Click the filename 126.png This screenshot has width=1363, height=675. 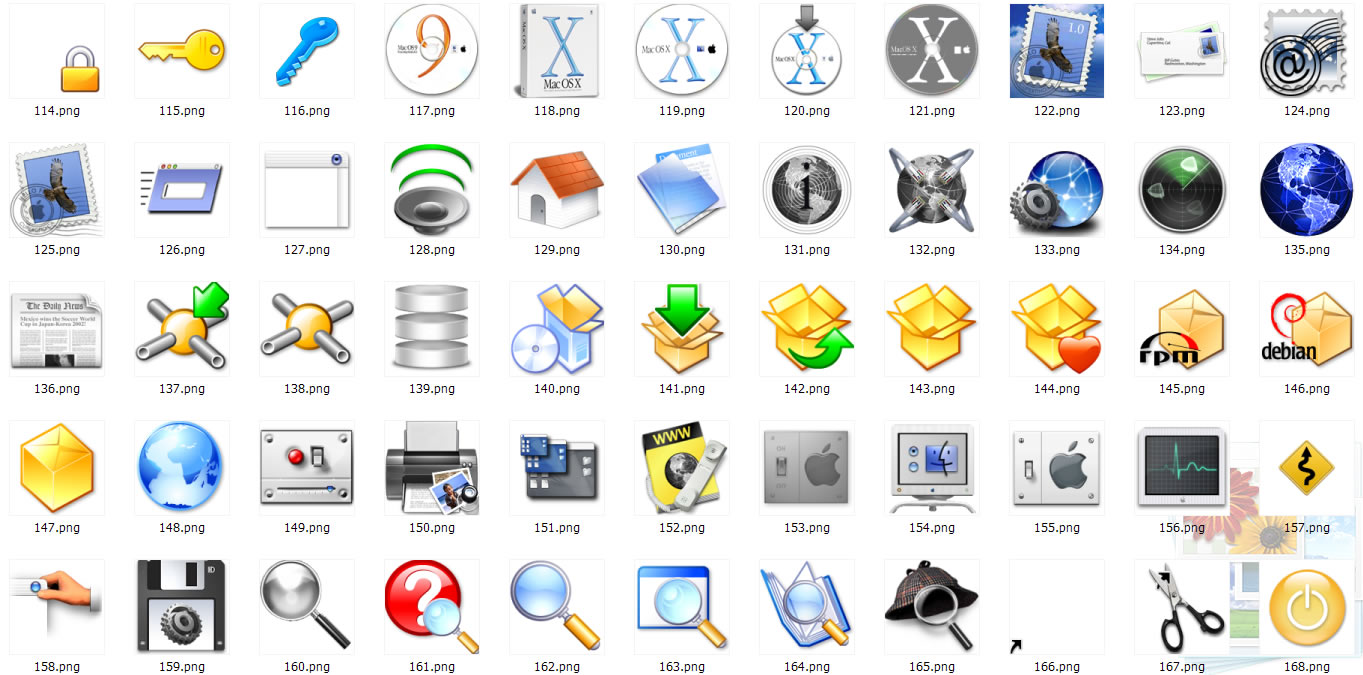click(182, 250)
